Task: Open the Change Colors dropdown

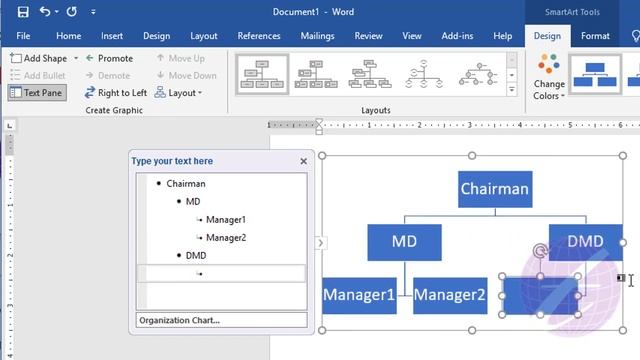Action: [x=549, y=77]
